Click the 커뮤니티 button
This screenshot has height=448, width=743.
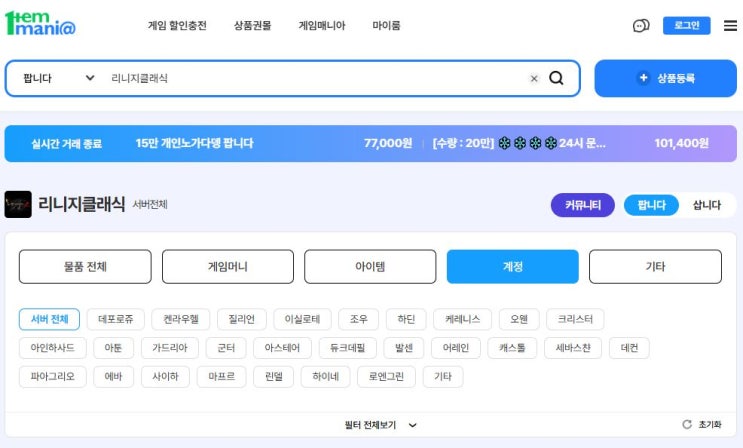(x=582, y=205)
